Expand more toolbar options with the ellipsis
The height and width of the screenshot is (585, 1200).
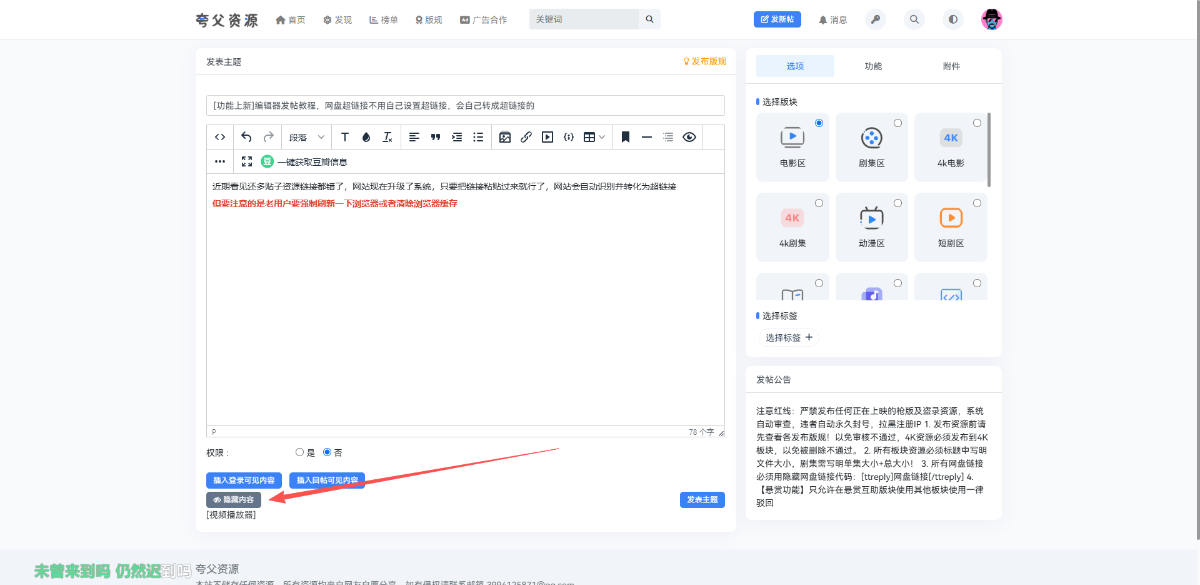pyautogui.click(x=220, y=161)
